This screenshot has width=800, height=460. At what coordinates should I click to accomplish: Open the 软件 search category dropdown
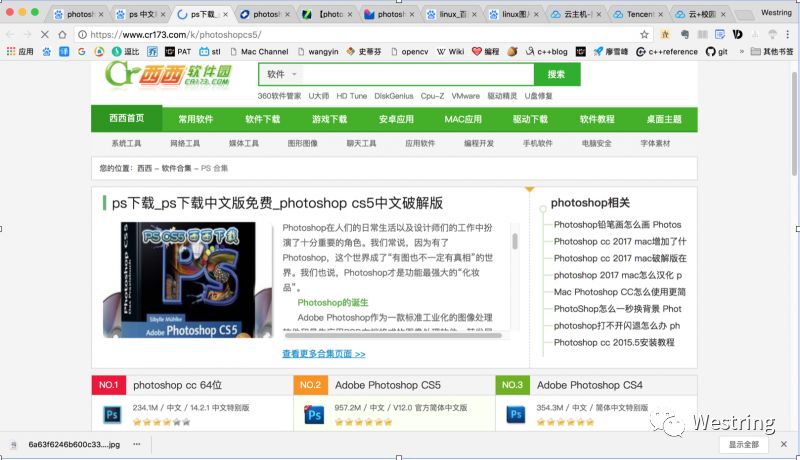pyautogui.click(x=281, y=74)
